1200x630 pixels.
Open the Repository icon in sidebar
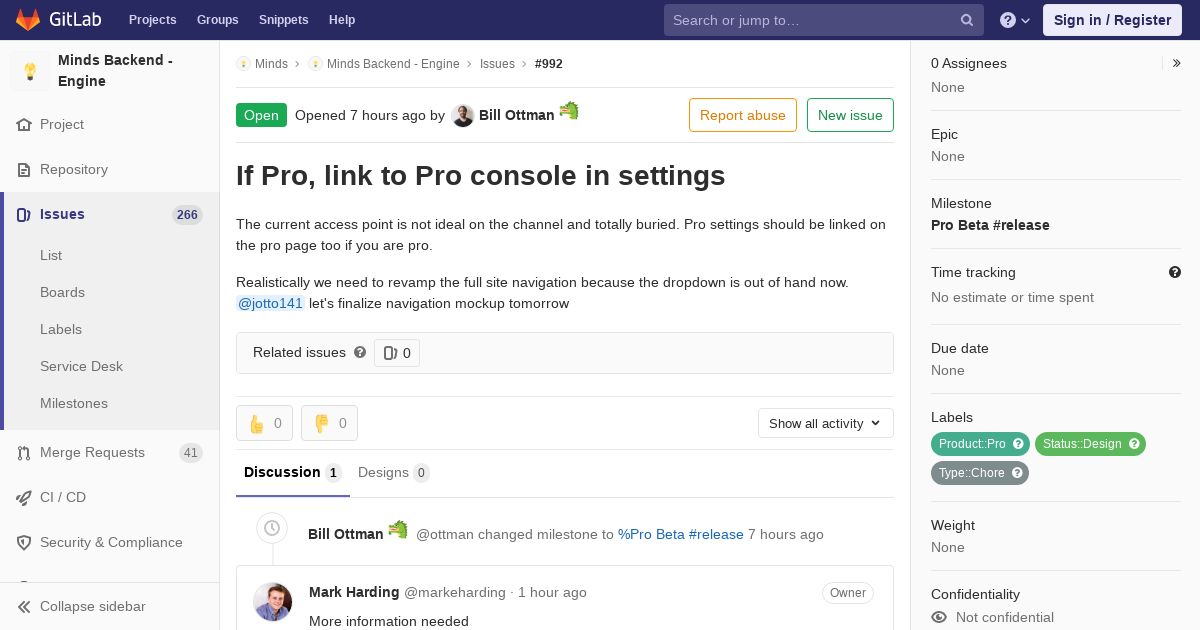point(24,170)
